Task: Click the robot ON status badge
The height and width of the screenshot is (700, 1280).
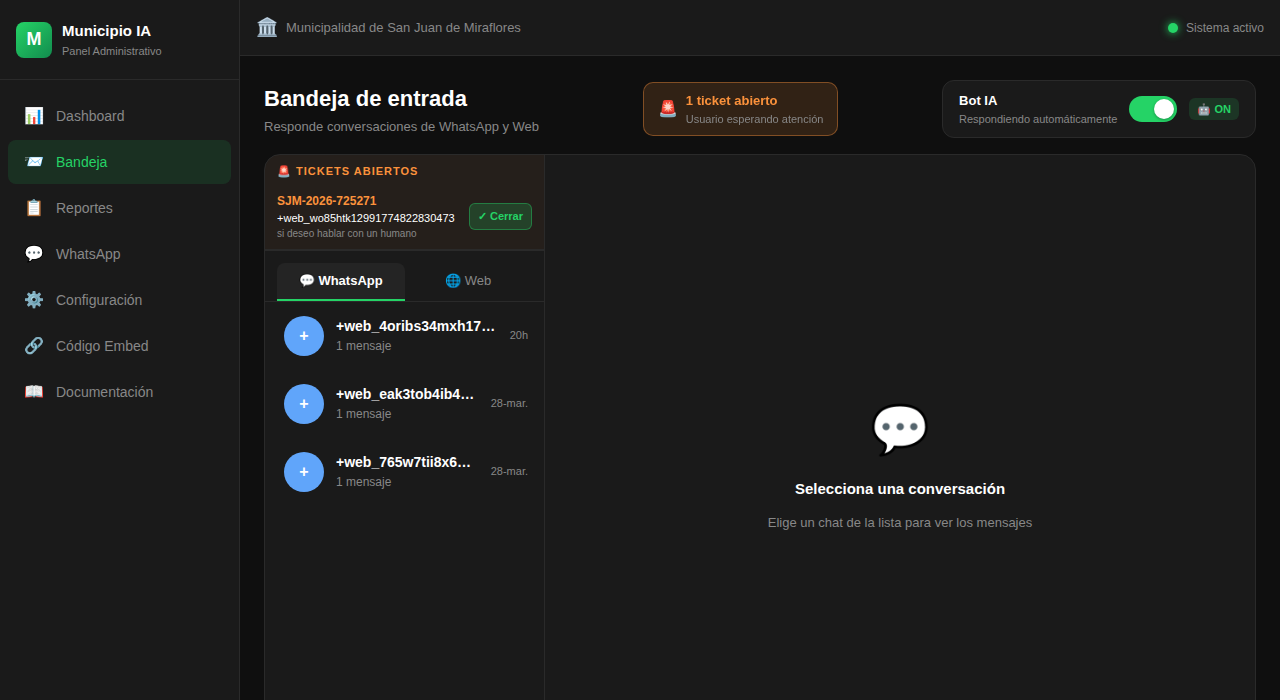Action: (x=1213, y=109)
